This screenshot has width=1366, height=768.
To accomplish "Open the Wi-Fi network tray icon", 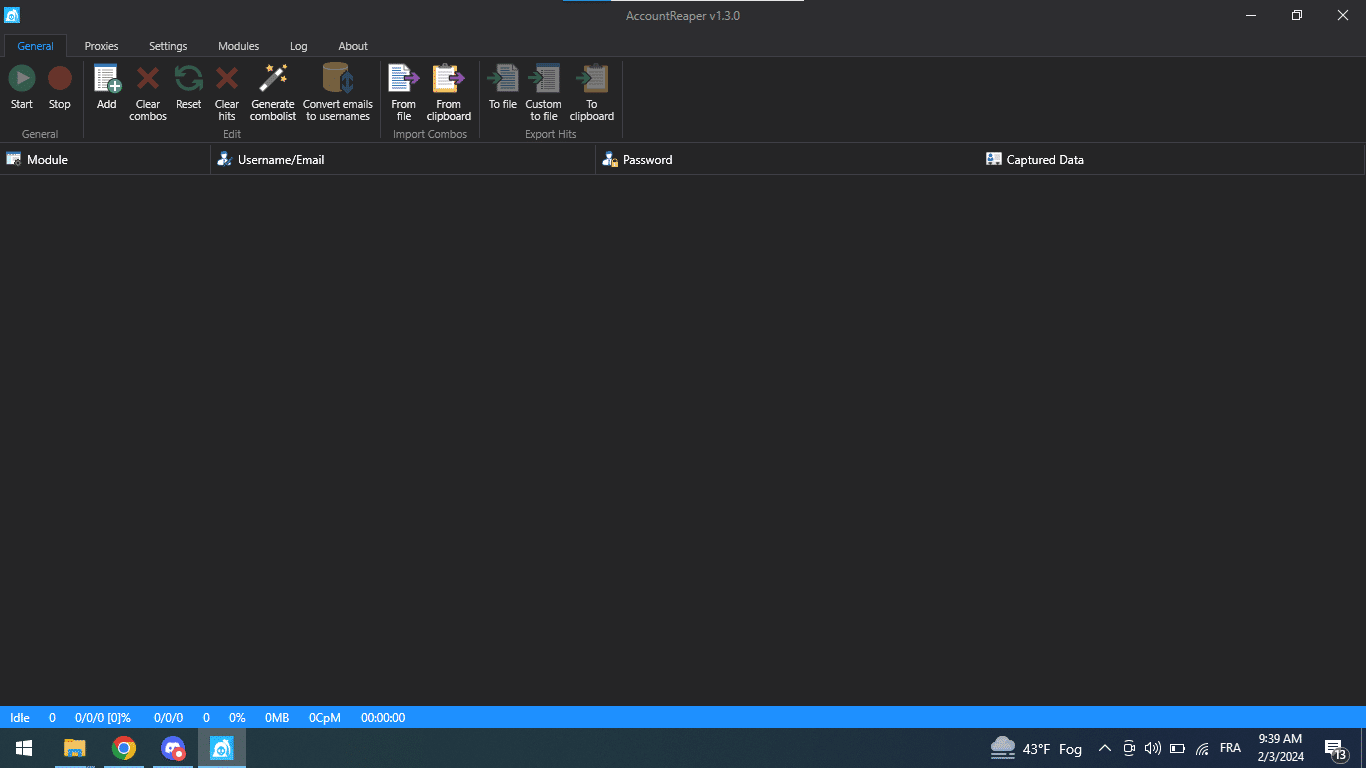I will [1202, 748].
